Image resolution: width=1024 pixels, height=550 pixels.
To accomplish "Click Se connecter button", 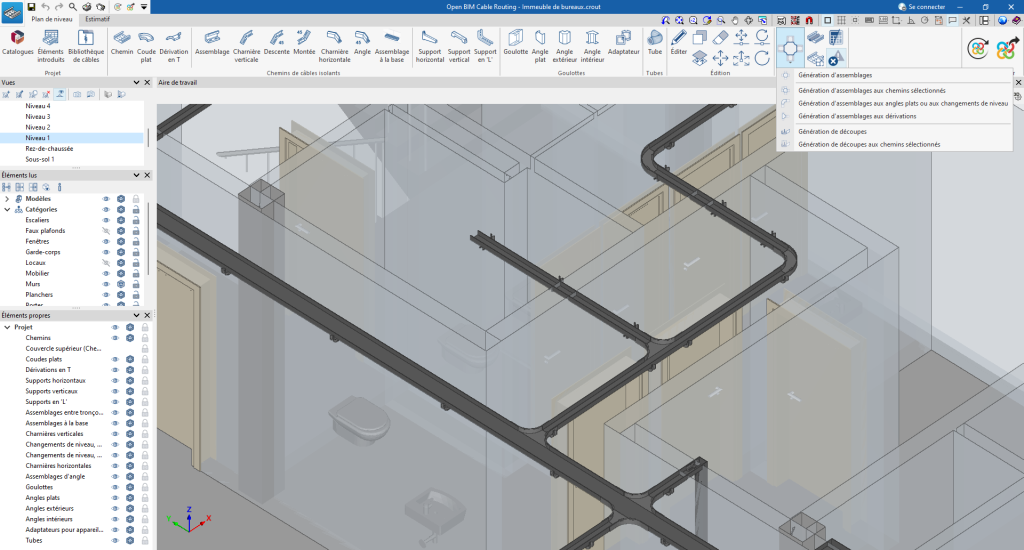I will pos(921,7).
